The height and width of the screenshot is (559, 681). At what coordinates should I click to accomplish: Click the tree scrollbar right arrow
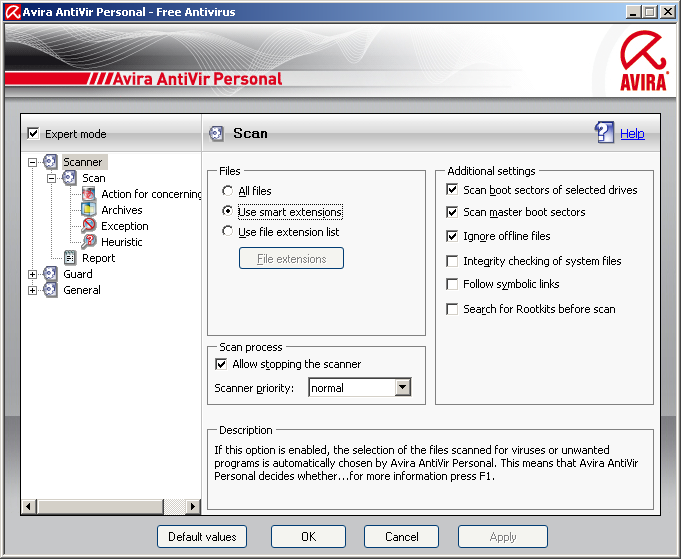click(x=192, y=506)
